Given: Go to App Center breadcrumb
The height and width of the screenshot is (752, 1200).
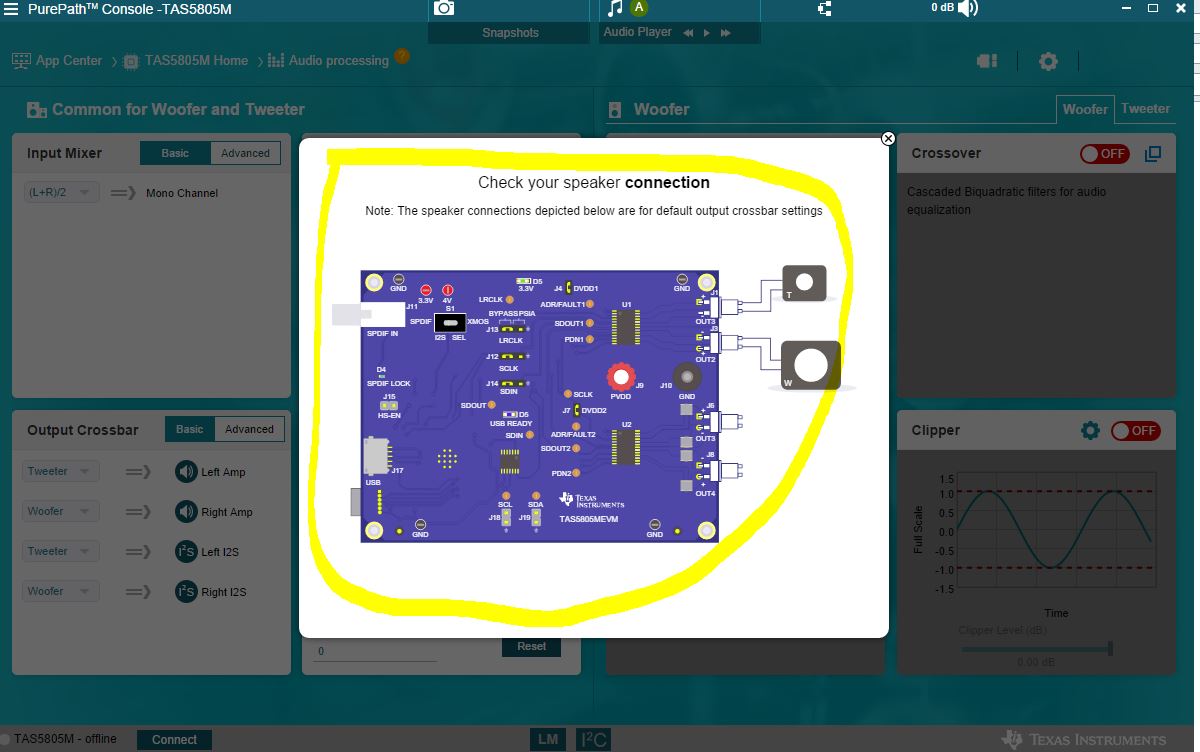Looking at the screenshot, I should click(x=69, y=60).
